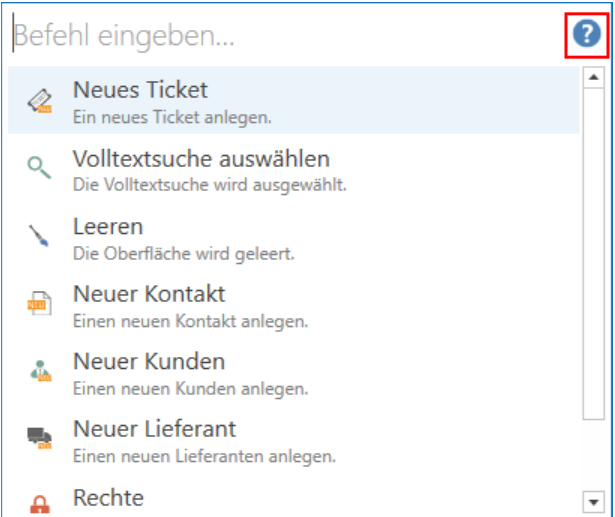Click the Neuer Lieferant truck icon
Screen dimensions: 615x517
[39, 439]
